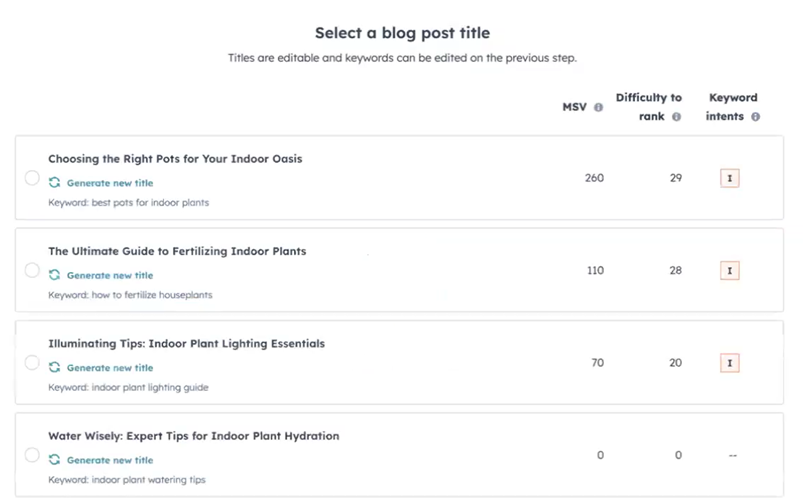
Task: Click intent badge I for the fertilize houseplants keyword
Action: [730, 271]
